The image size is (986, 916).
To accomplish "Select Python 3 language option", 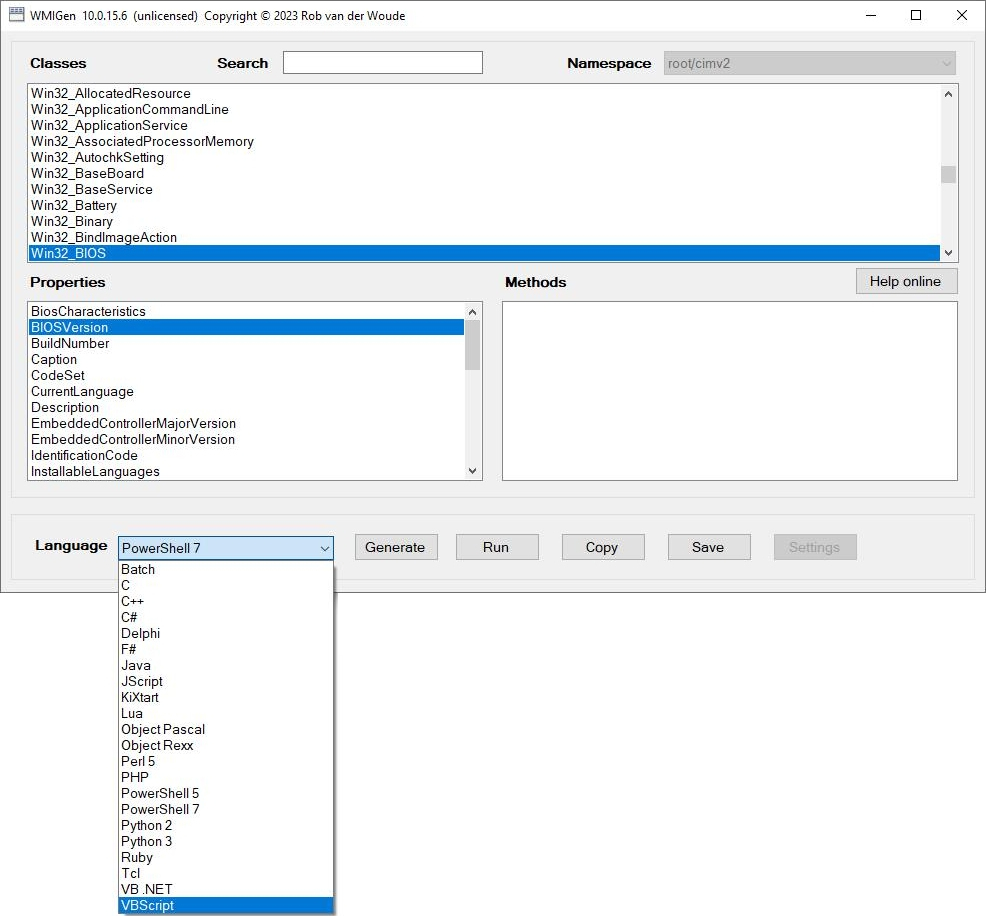I will point(226,841).
